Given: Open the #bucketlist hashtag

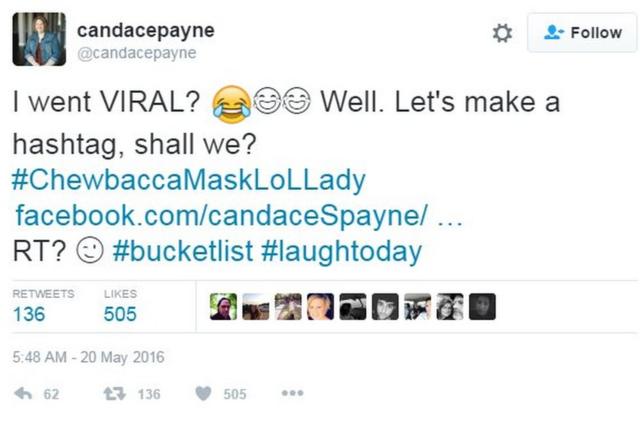Looking at the screenshot, I should tap(182, 251).
